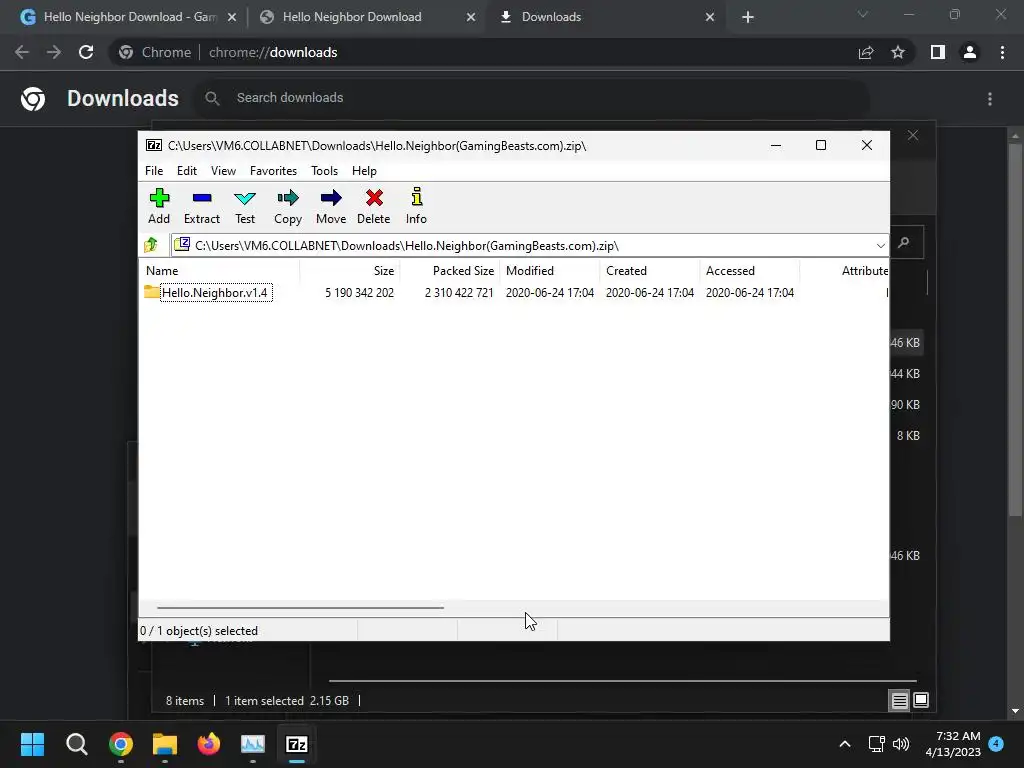
Task: Open Windows taskbar search
Action: (x=76, y=744)
